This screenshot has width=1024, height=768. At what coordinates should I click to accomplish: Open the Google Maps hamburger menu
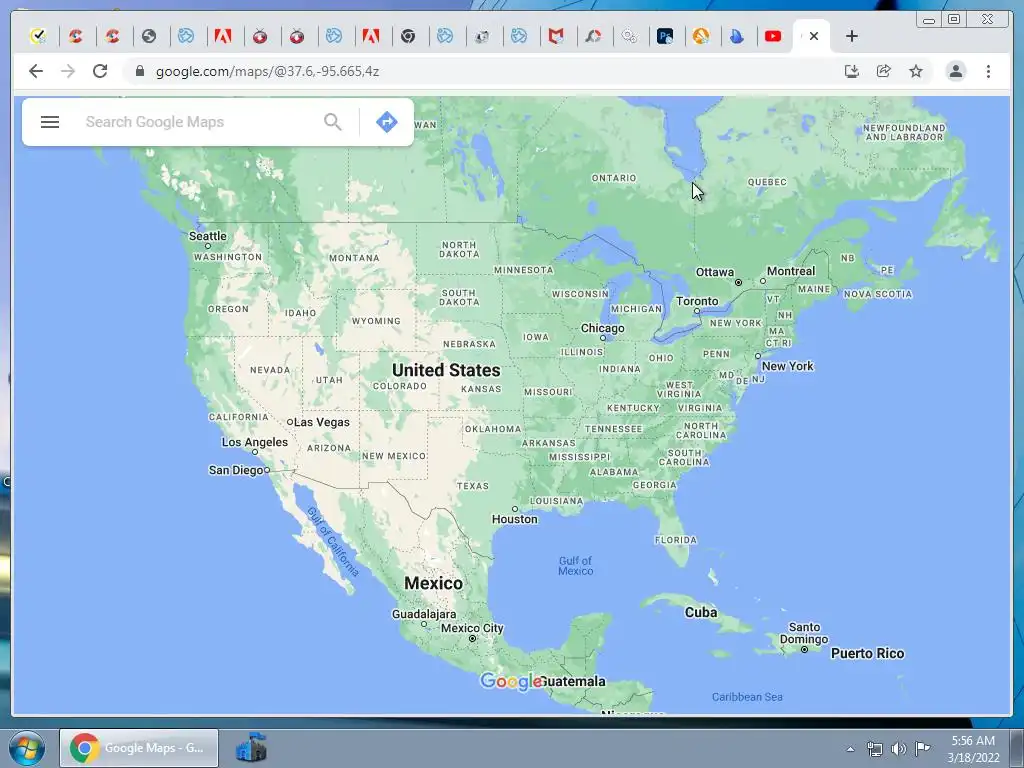50,122
